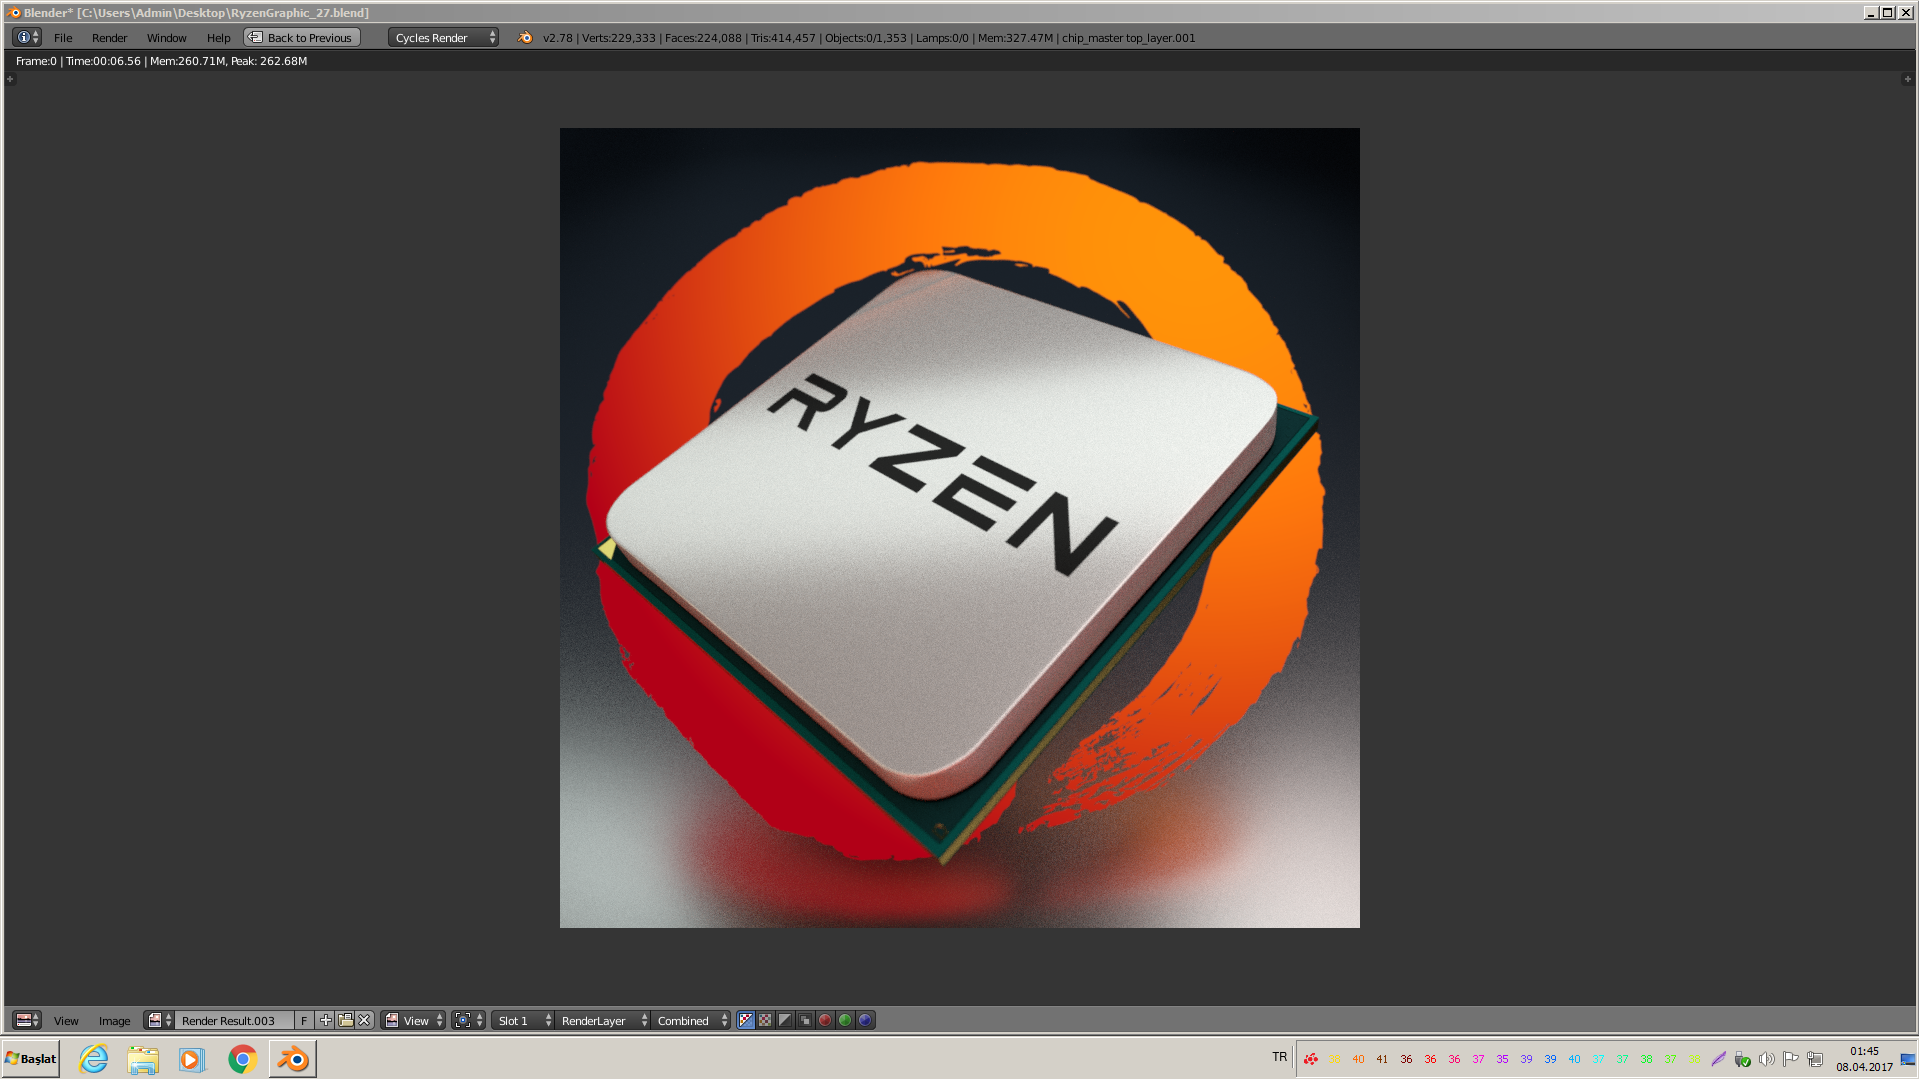Select Color and Alpha channel display
1919x1079 pixels.
pyautogui.click(x=746, y=1020)
